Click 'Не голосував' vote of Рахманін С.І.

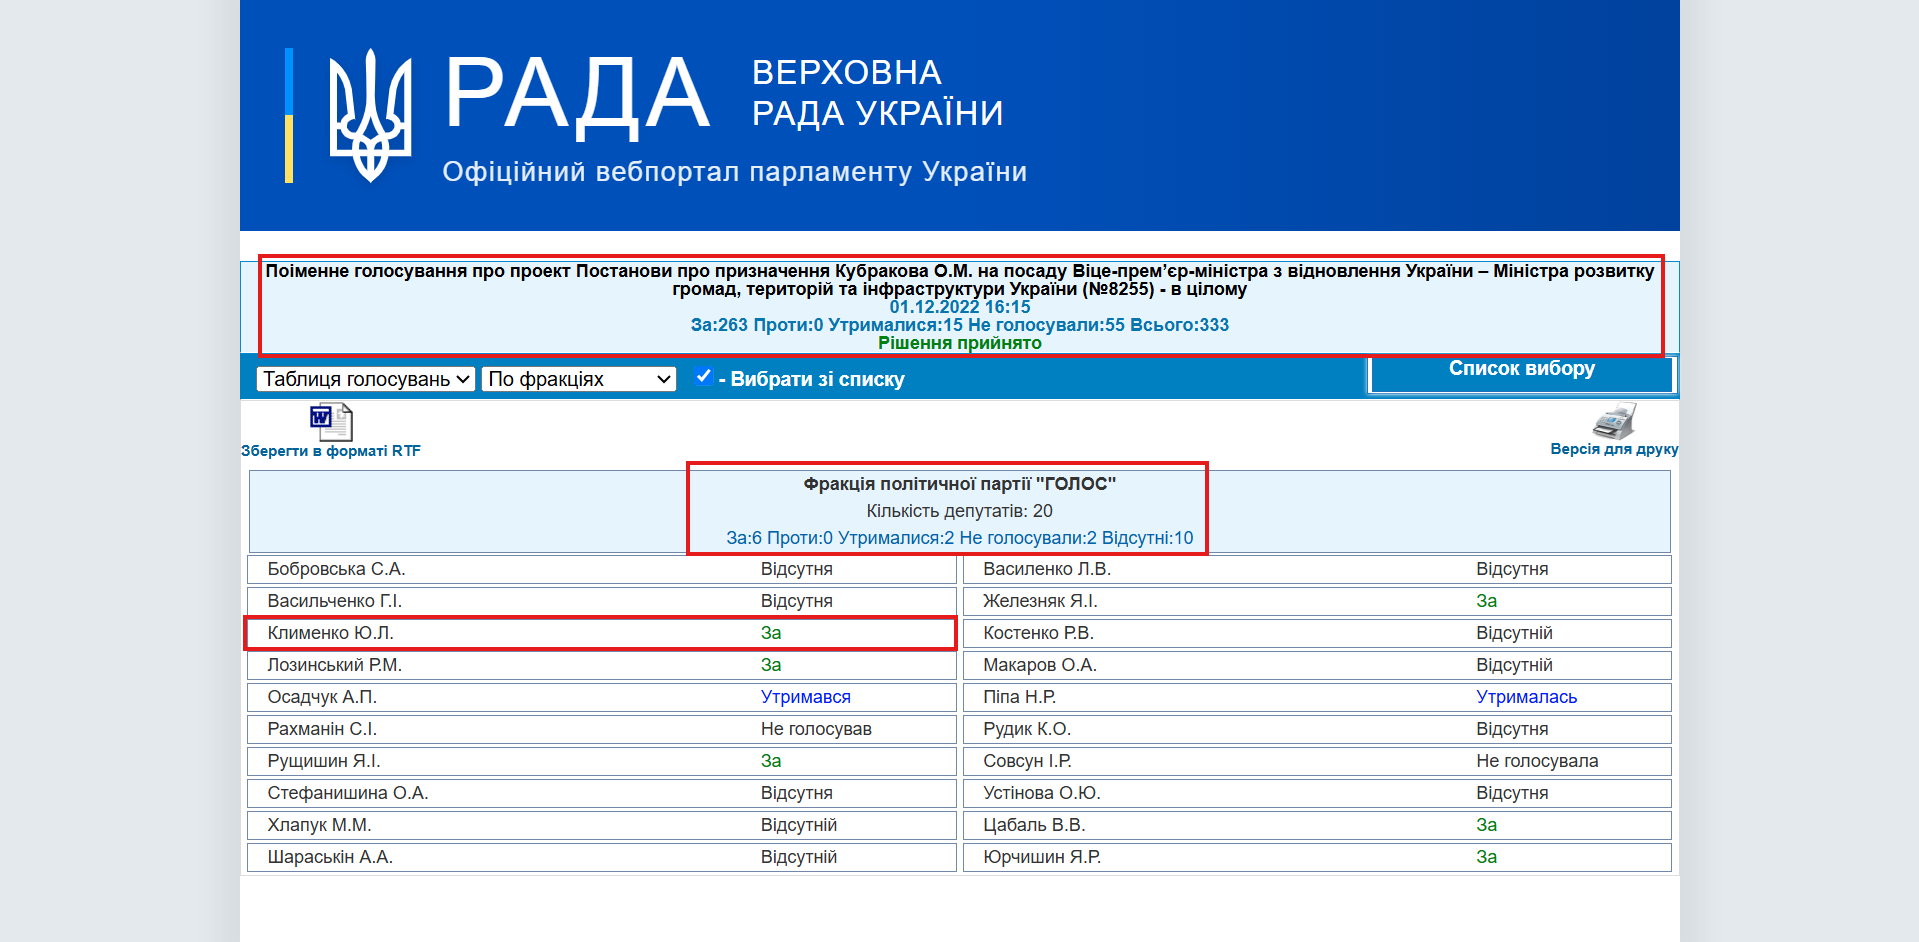click(816, 729)
